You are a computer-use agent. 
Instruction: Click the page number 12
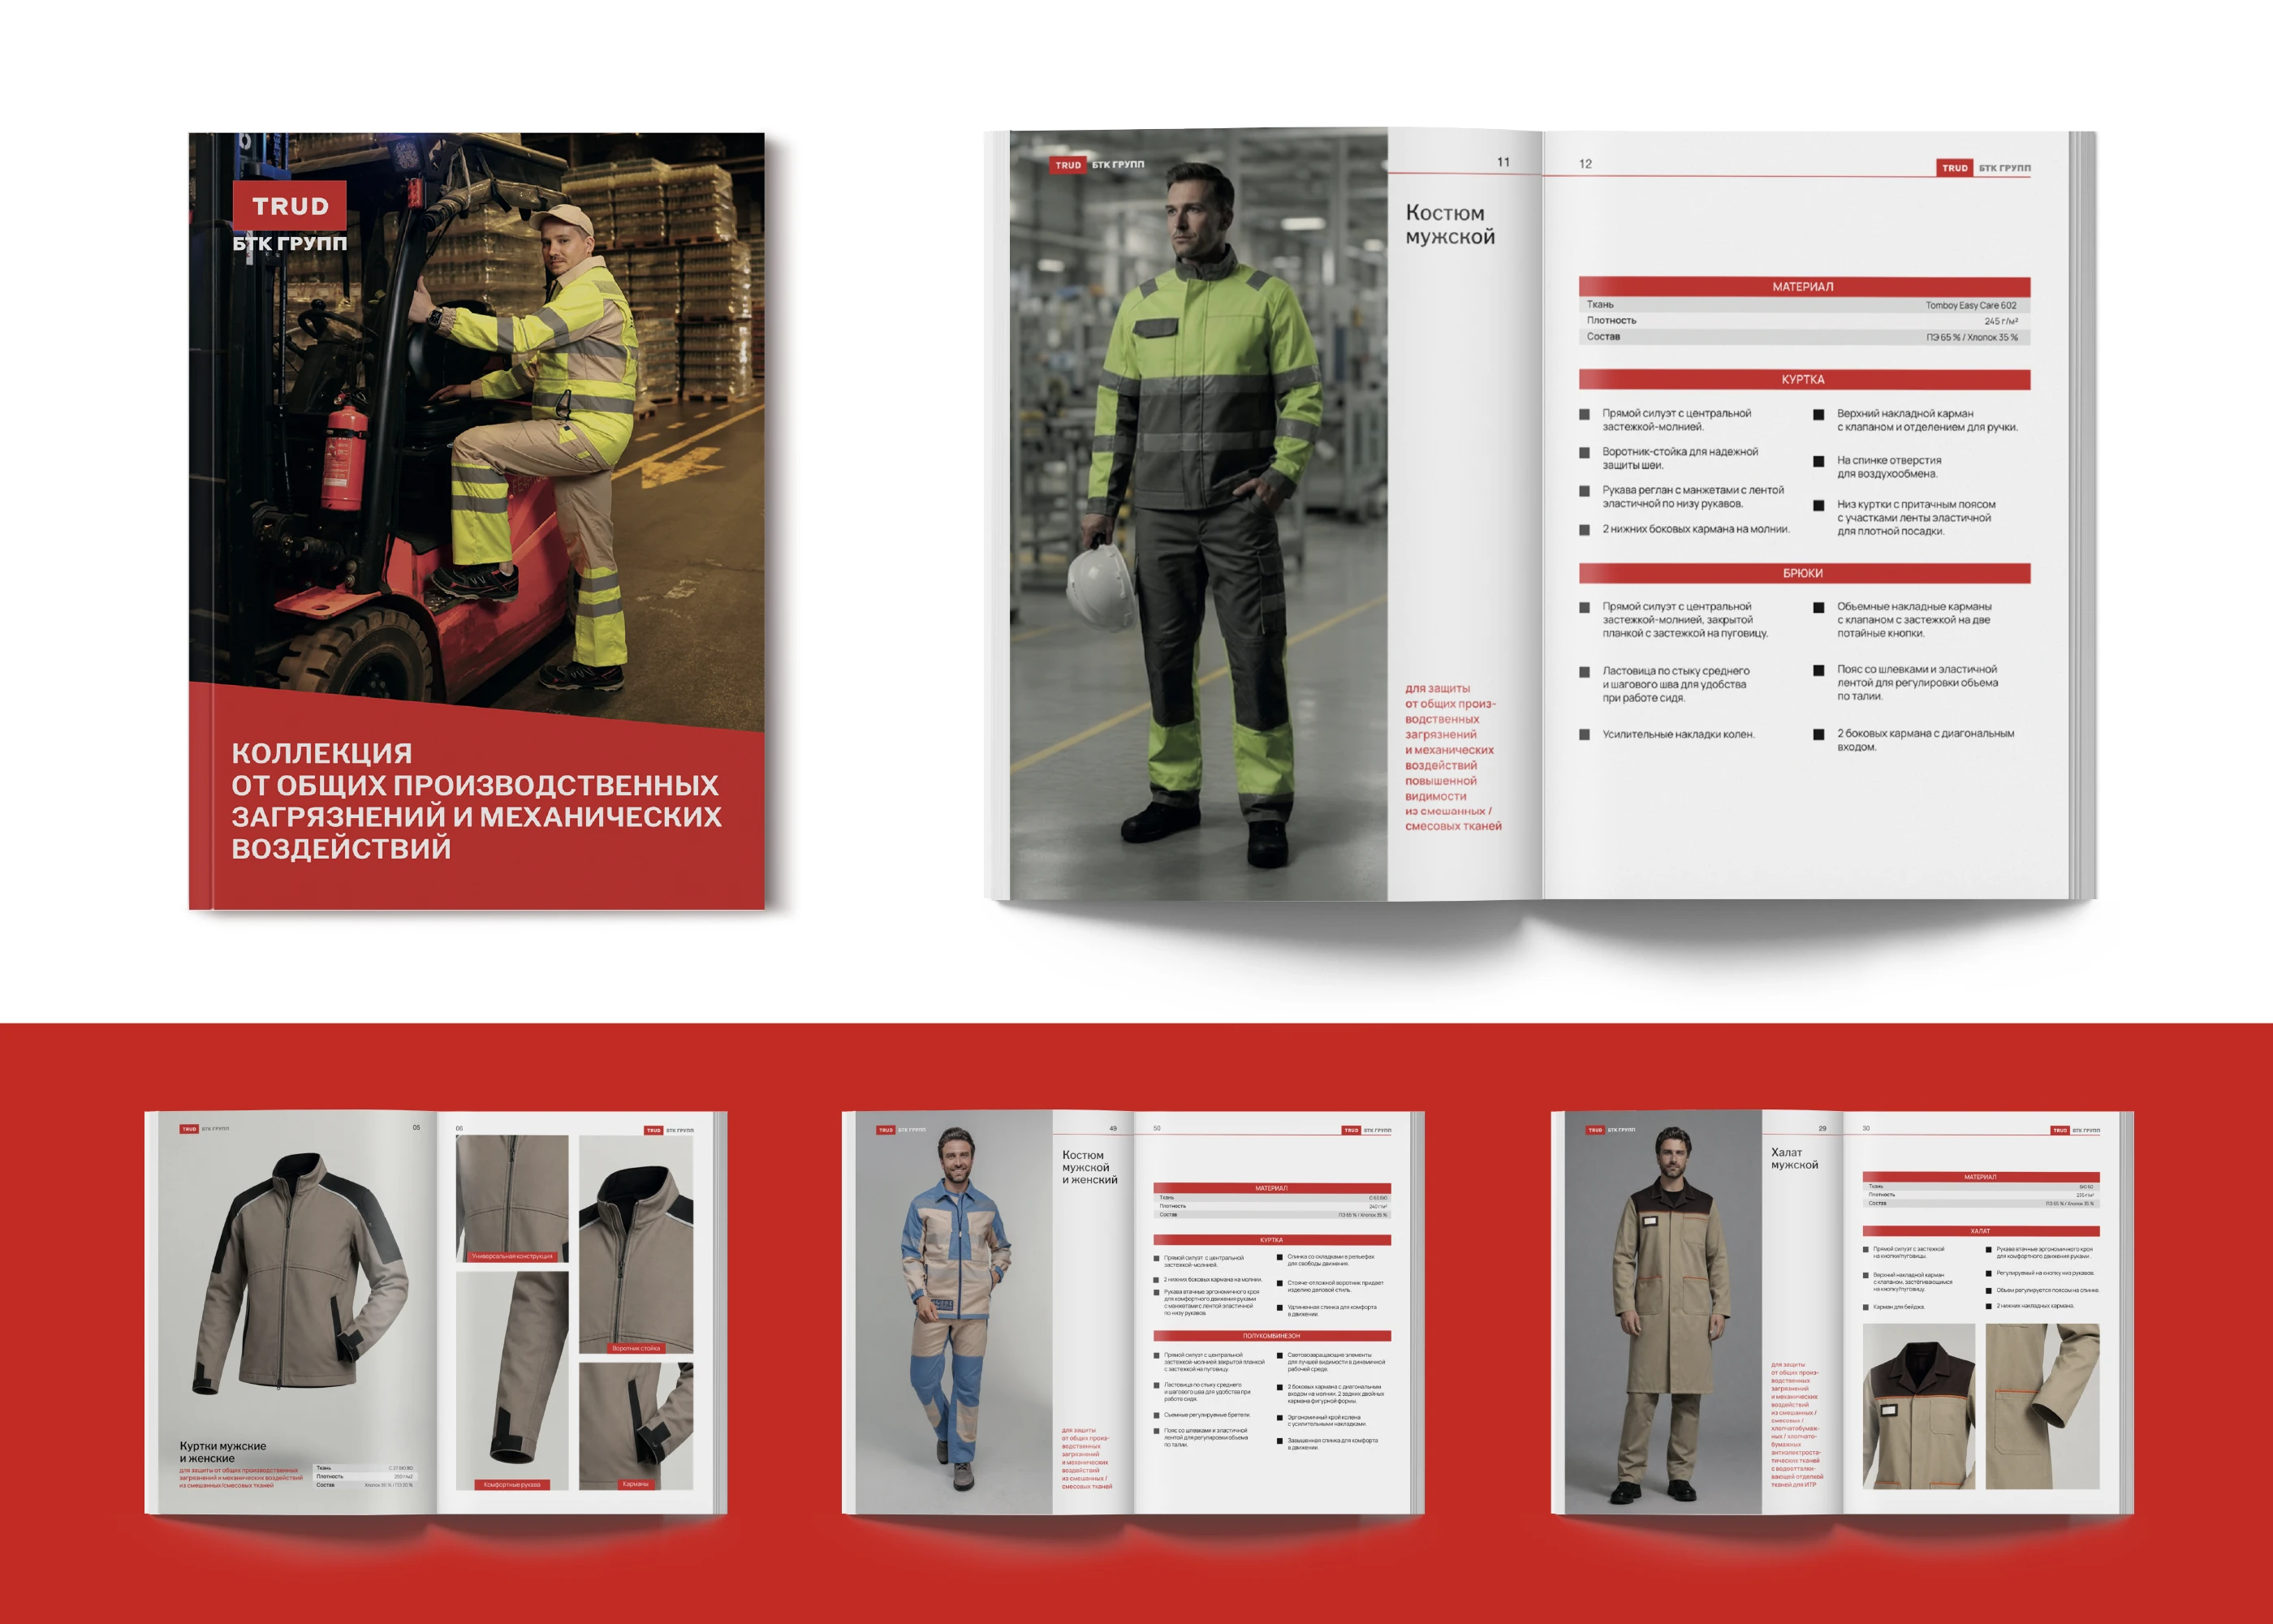pyautogui.click(x=1585, y=164)
